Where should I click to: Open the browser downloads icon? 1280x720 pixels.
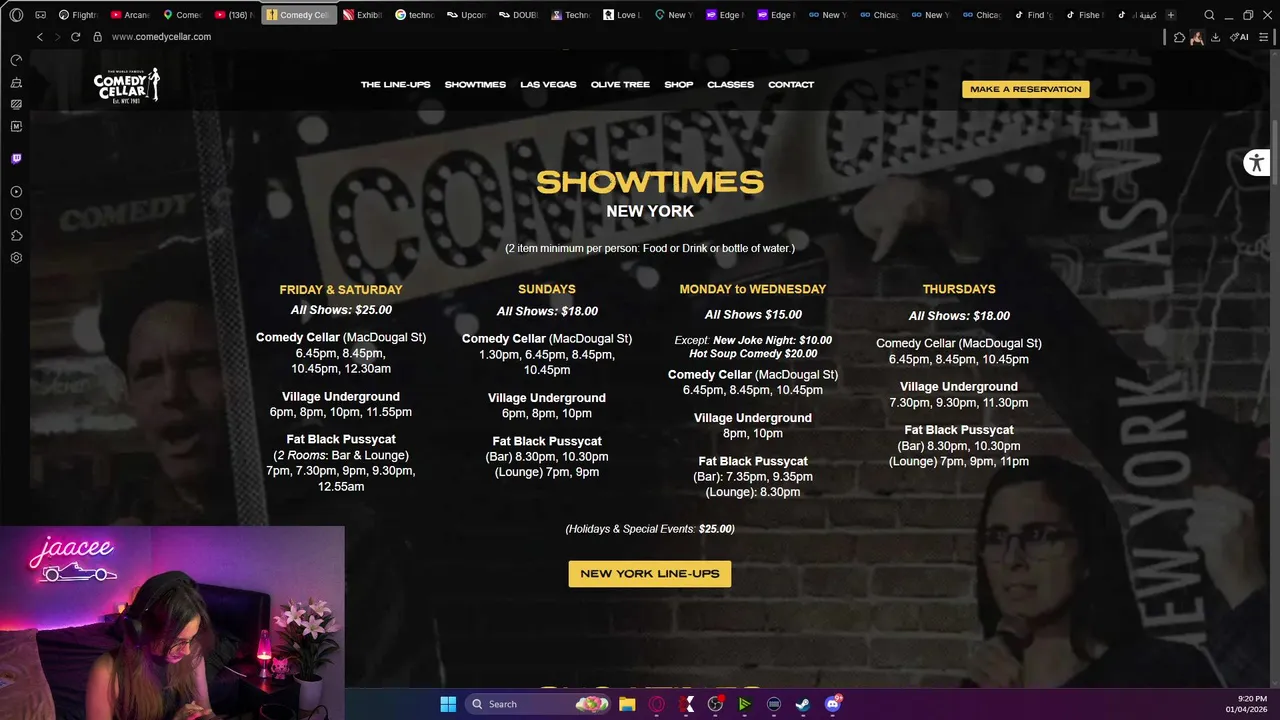click(x=1215, y=37)
